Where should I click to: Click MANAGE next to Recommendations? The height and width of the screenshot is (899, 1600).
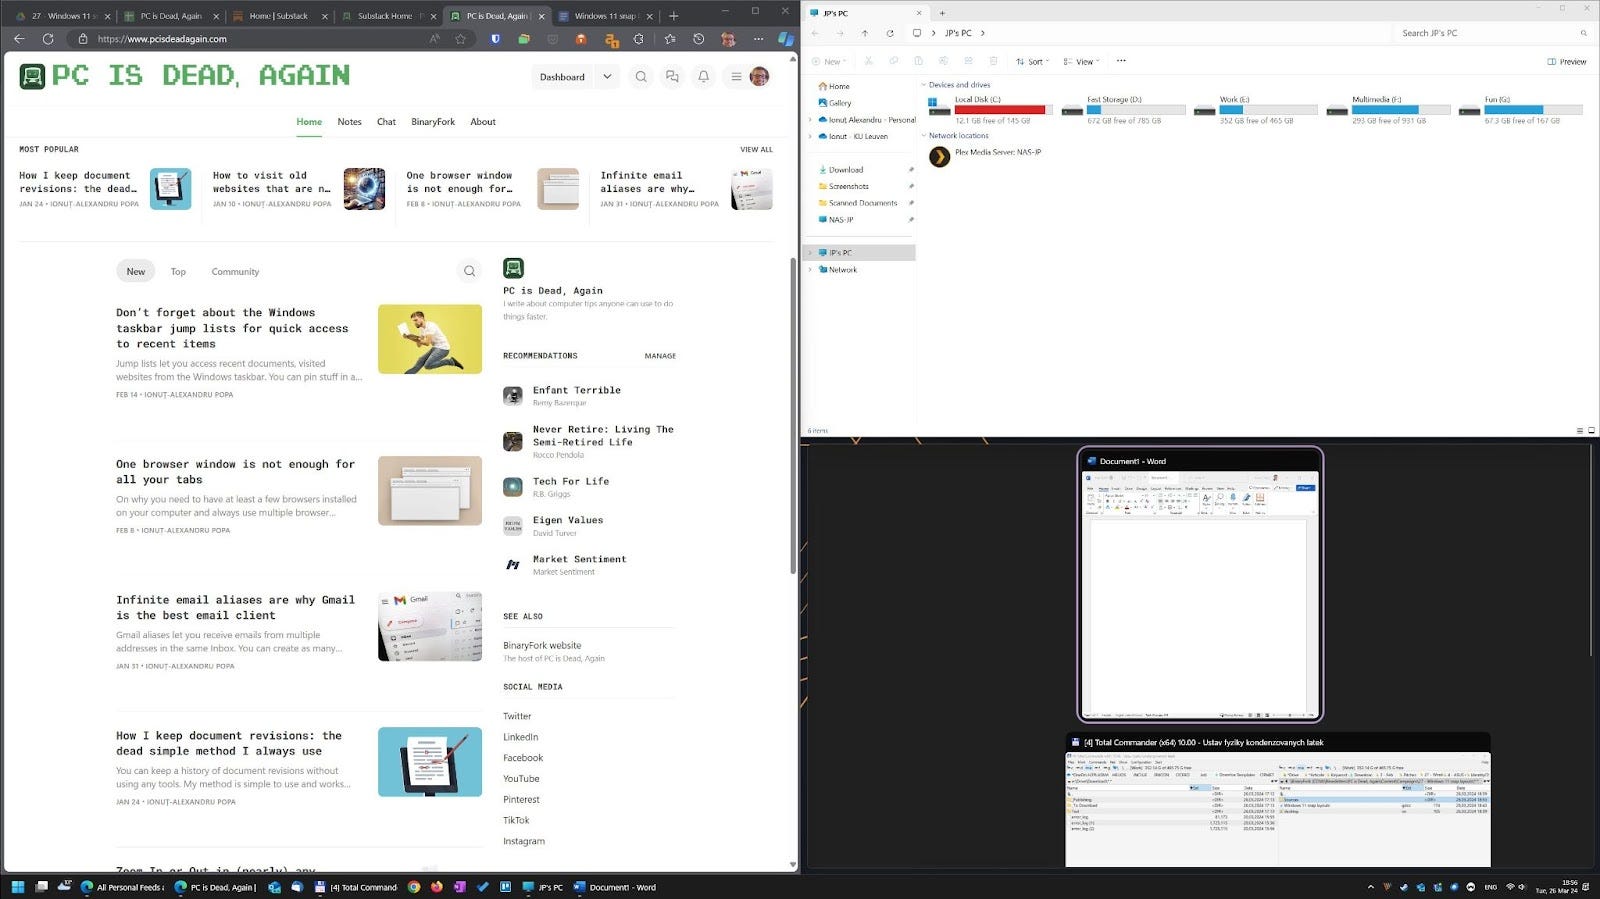point(660,356)
